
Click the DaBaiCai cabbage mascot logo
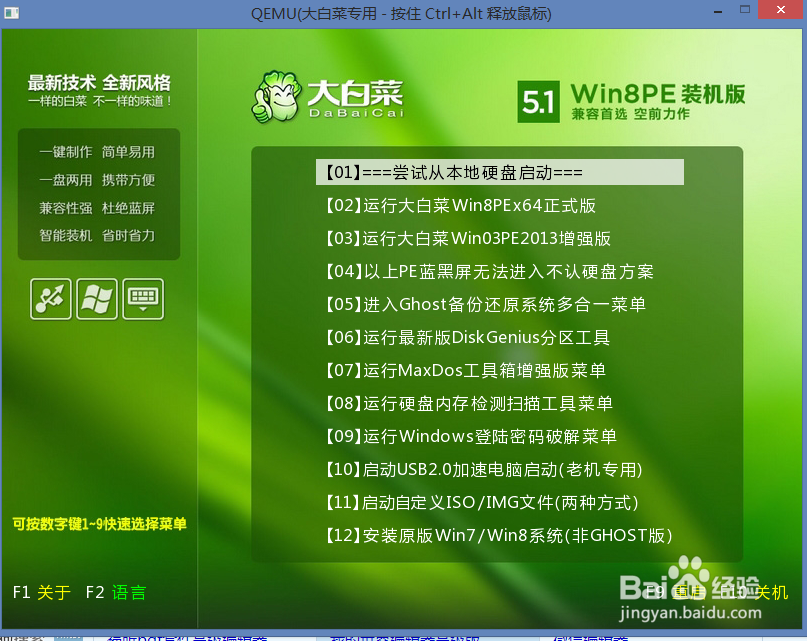[x=276, y=97]
